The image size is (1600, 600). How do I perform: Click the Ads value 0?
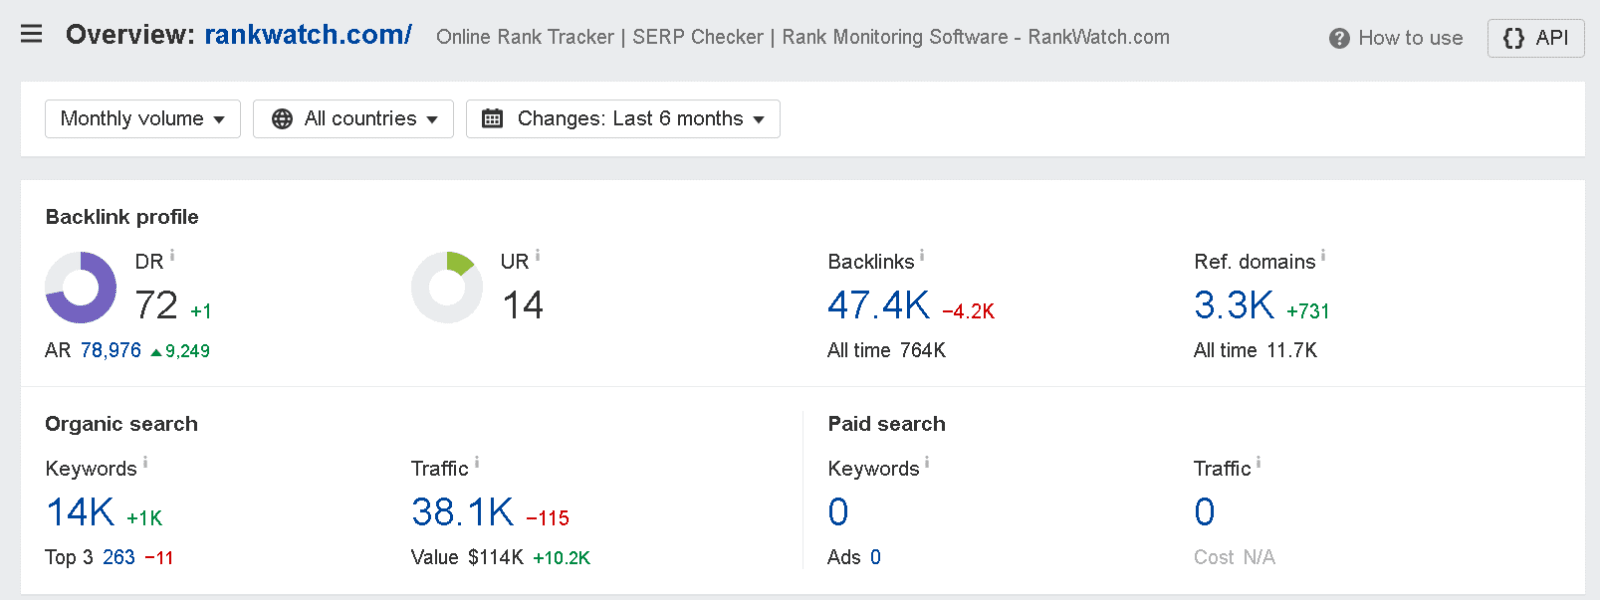coord(875,558)
